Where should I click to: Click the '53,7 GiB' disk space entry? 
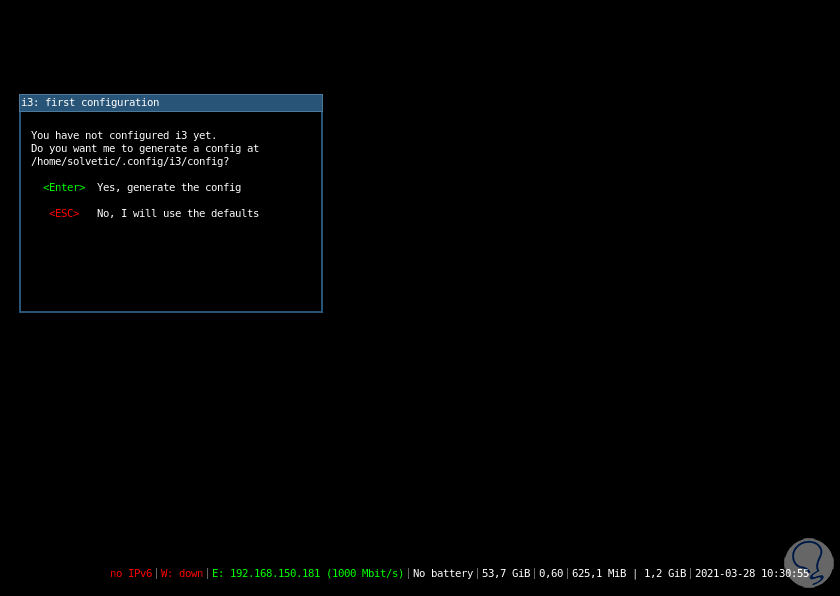click(506, 574)
